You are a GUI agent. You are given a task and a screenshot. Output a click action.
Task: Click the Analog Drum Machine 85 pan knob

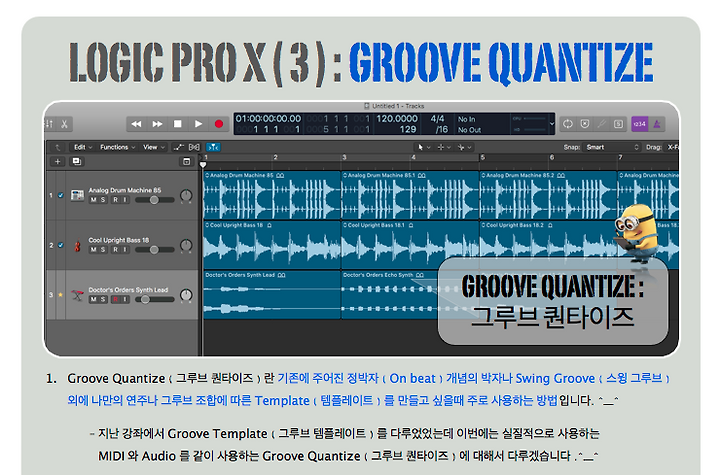pyautogui.click(x=186, y=196)
